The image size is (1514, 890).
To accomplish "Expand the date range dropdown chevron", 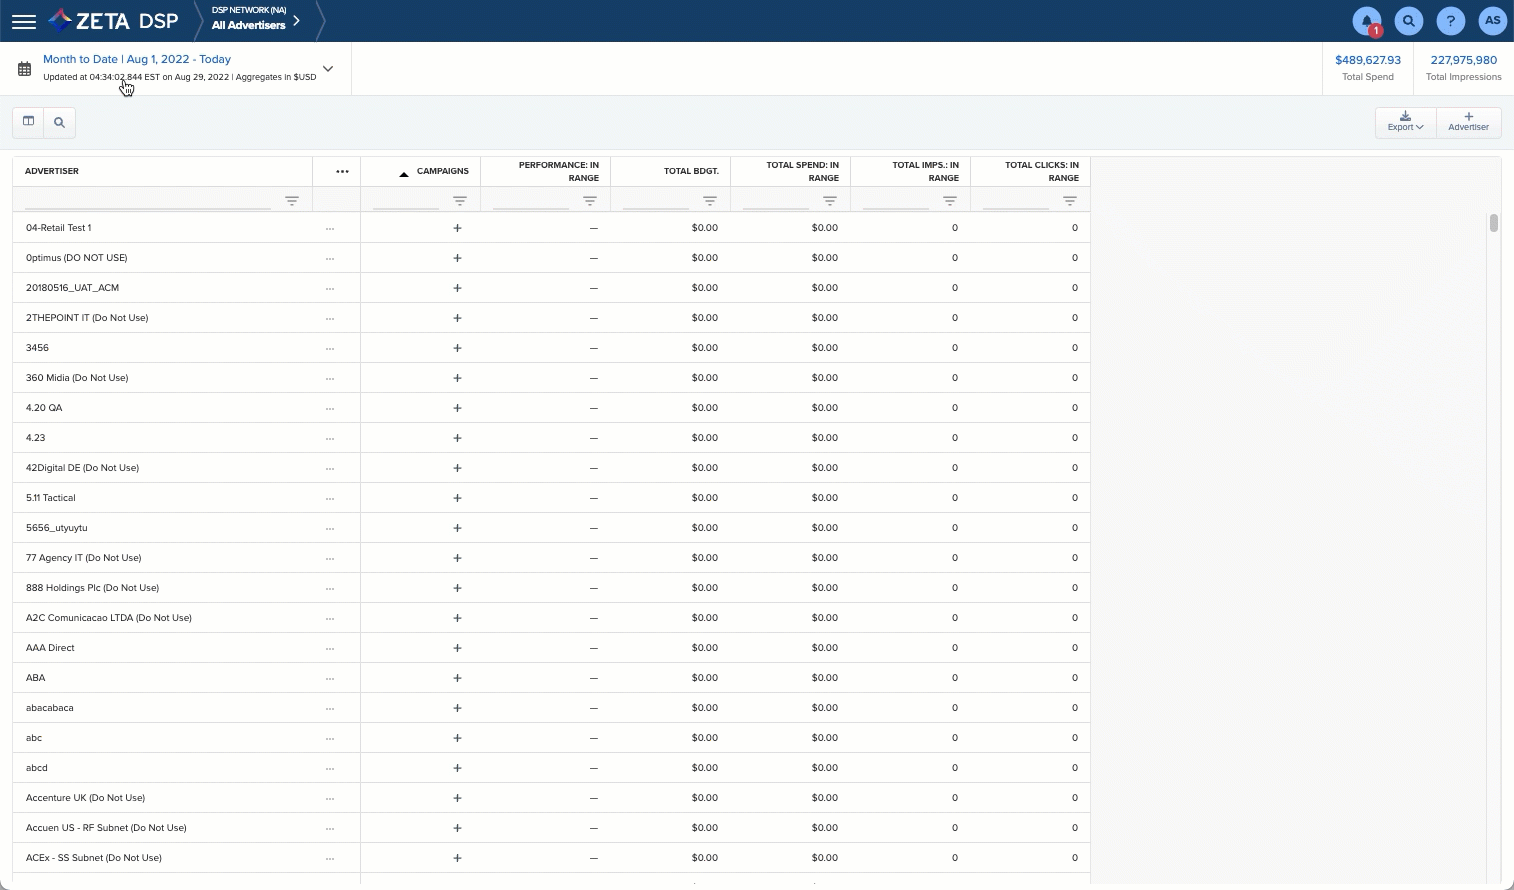I will (x=328, y=69).
